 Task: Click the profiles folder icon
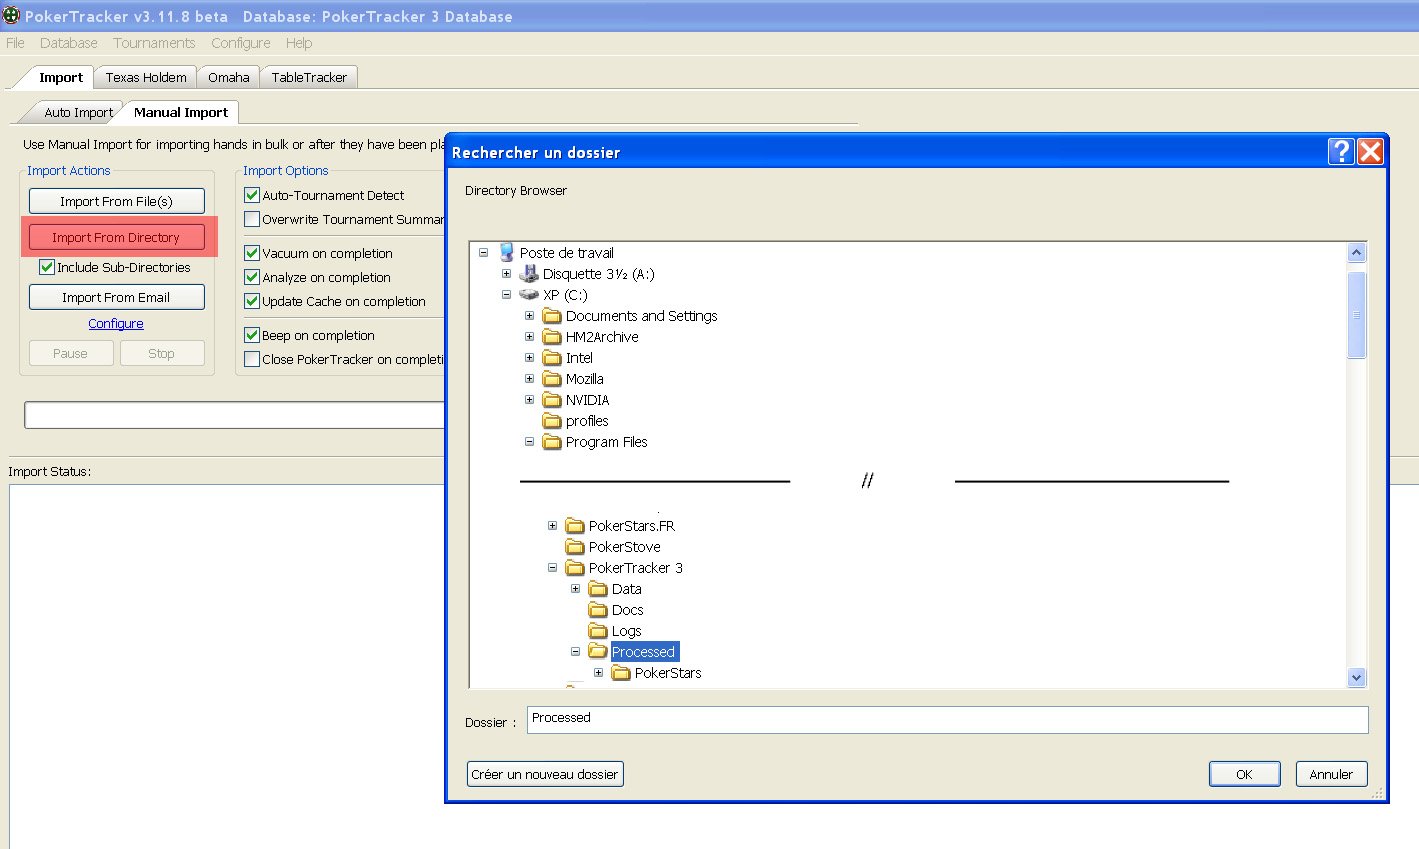click(x=552, y=421)
